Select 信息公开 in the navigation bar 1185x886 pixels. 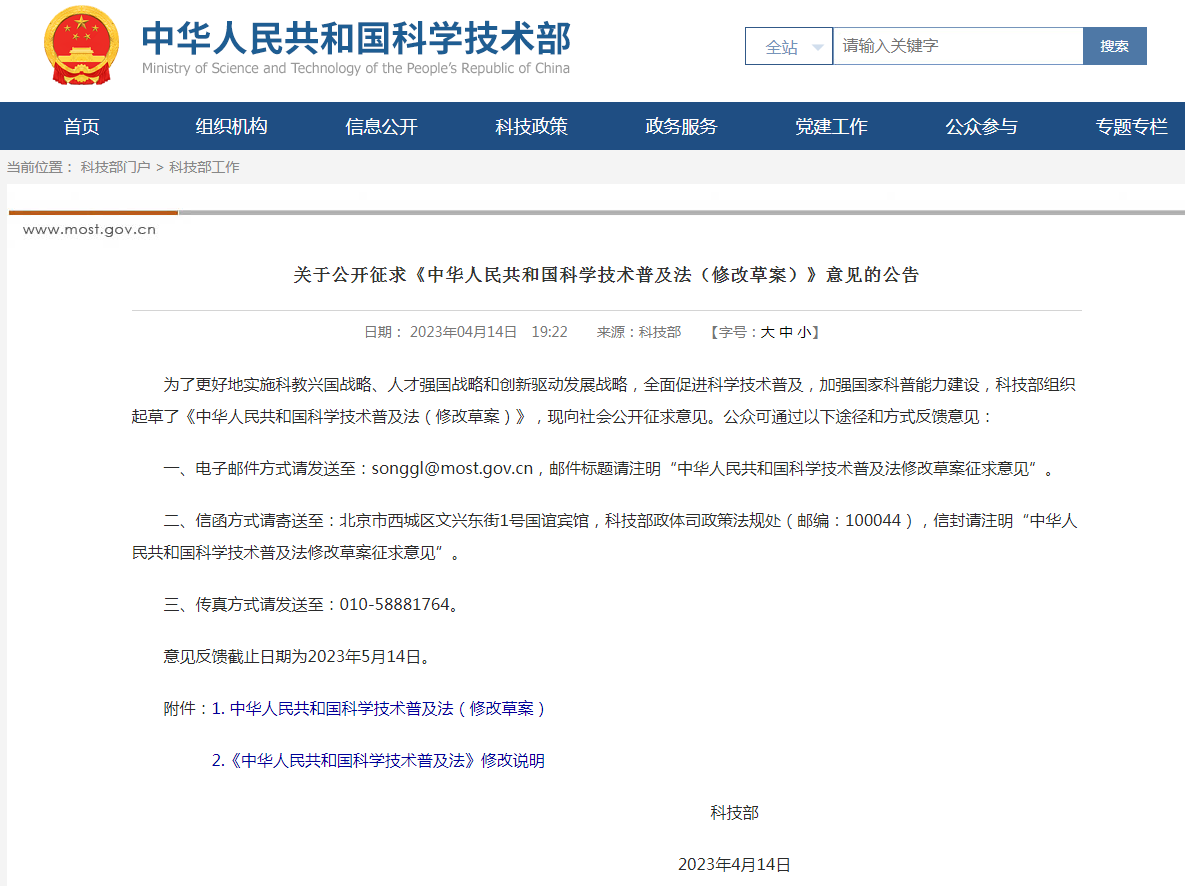coord(381,127)
